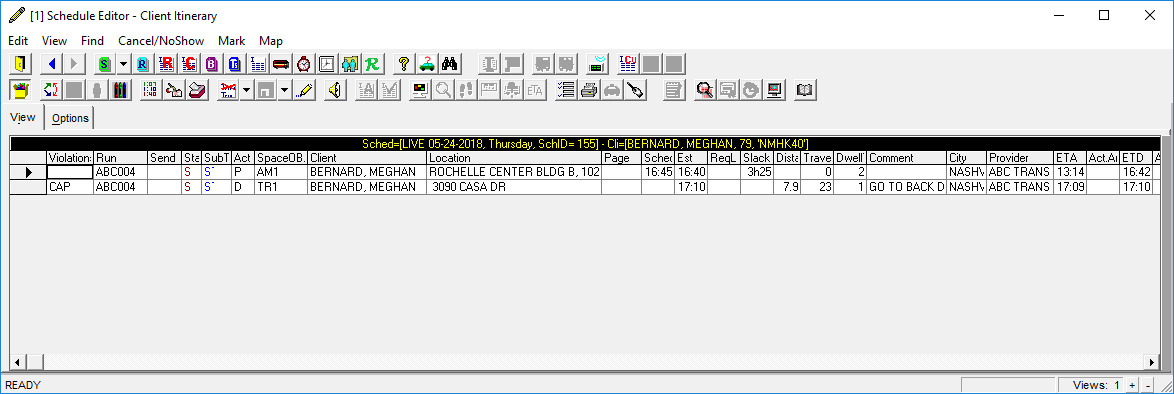Click the blue T icon

pos(235,64)
